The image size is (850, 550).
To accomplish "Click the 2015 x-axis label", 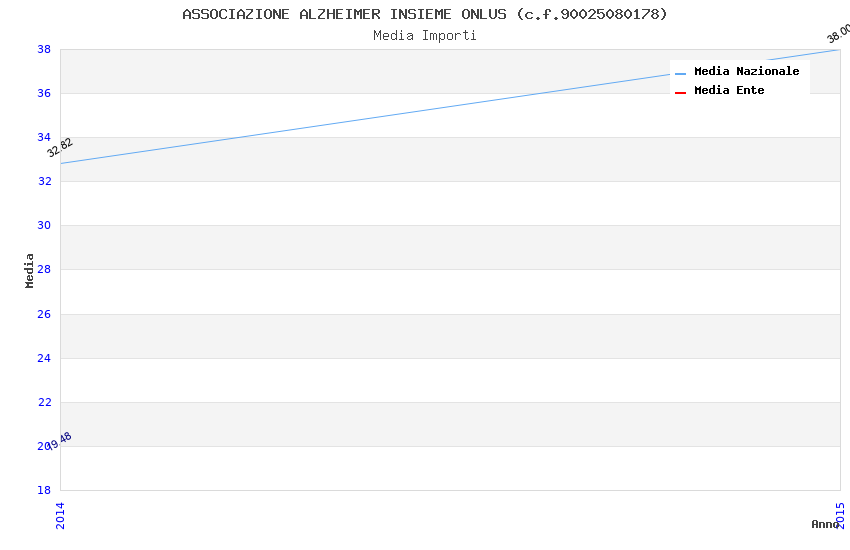I will coord(840,515).
